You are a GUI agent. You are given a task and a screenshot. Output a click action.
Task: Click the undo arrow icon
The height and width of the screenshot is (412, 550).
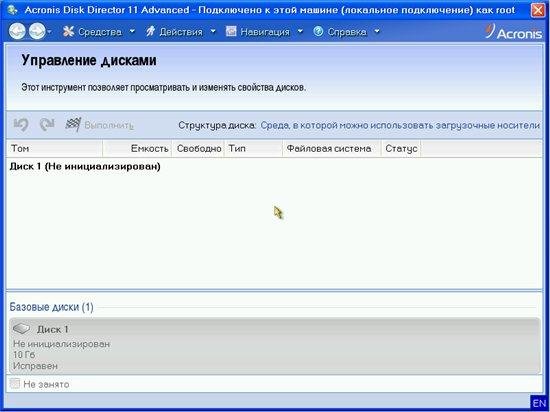[21, 124]
